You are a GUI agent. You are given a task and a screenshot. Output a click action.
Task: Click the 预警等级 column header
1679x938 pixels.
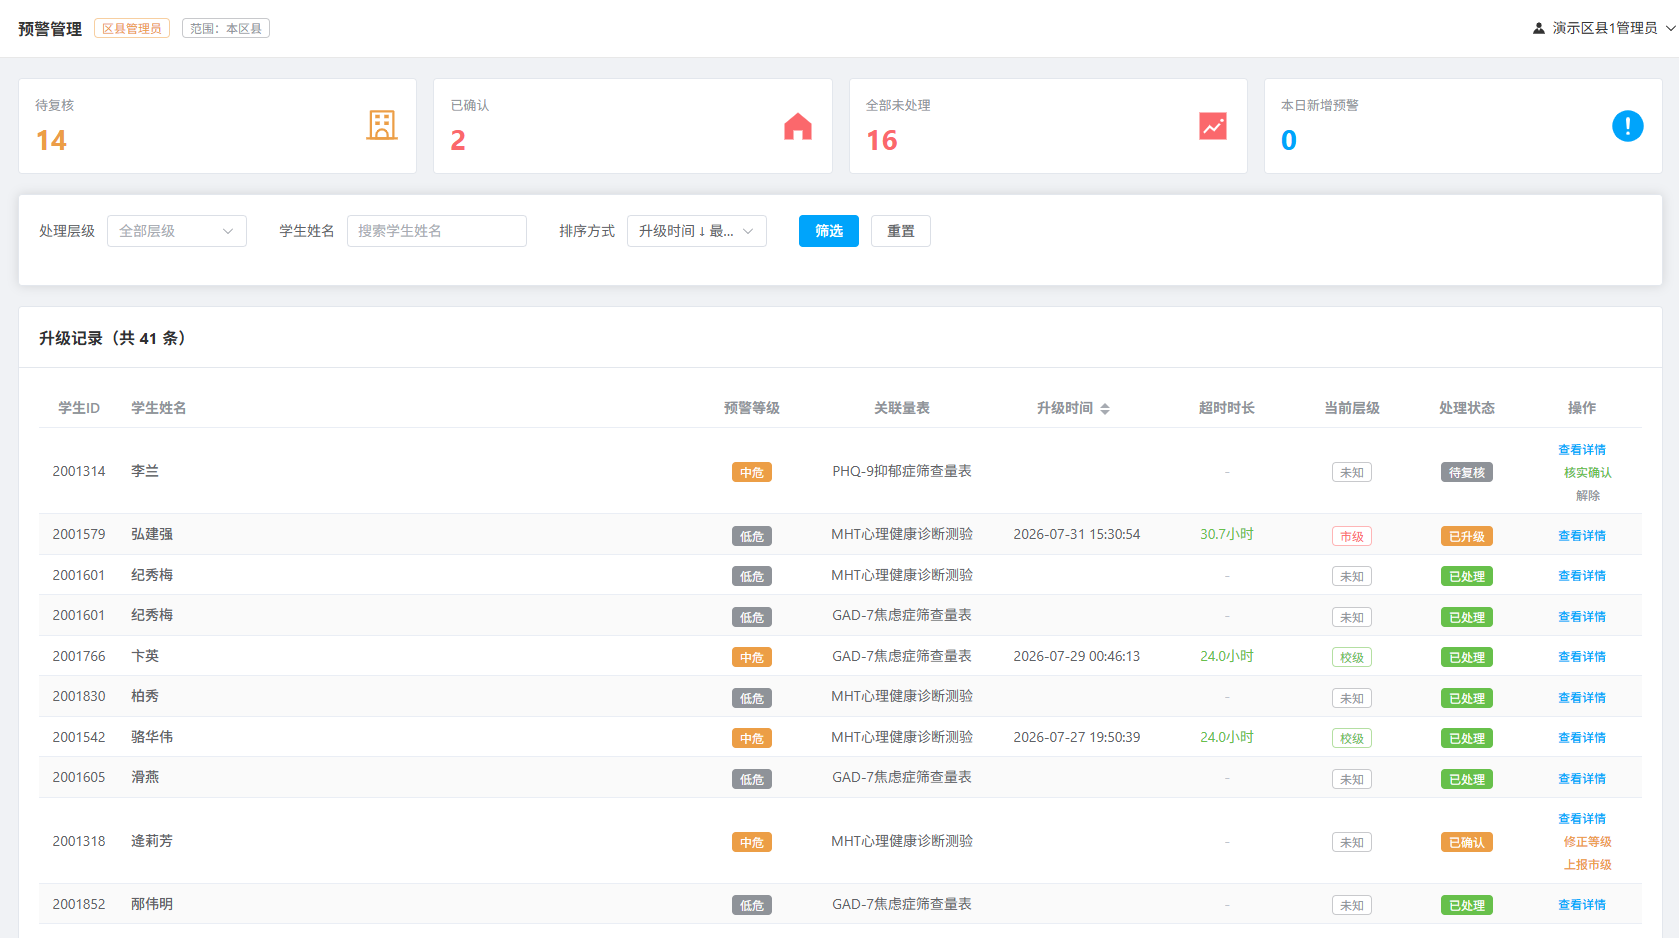point(752,408)
